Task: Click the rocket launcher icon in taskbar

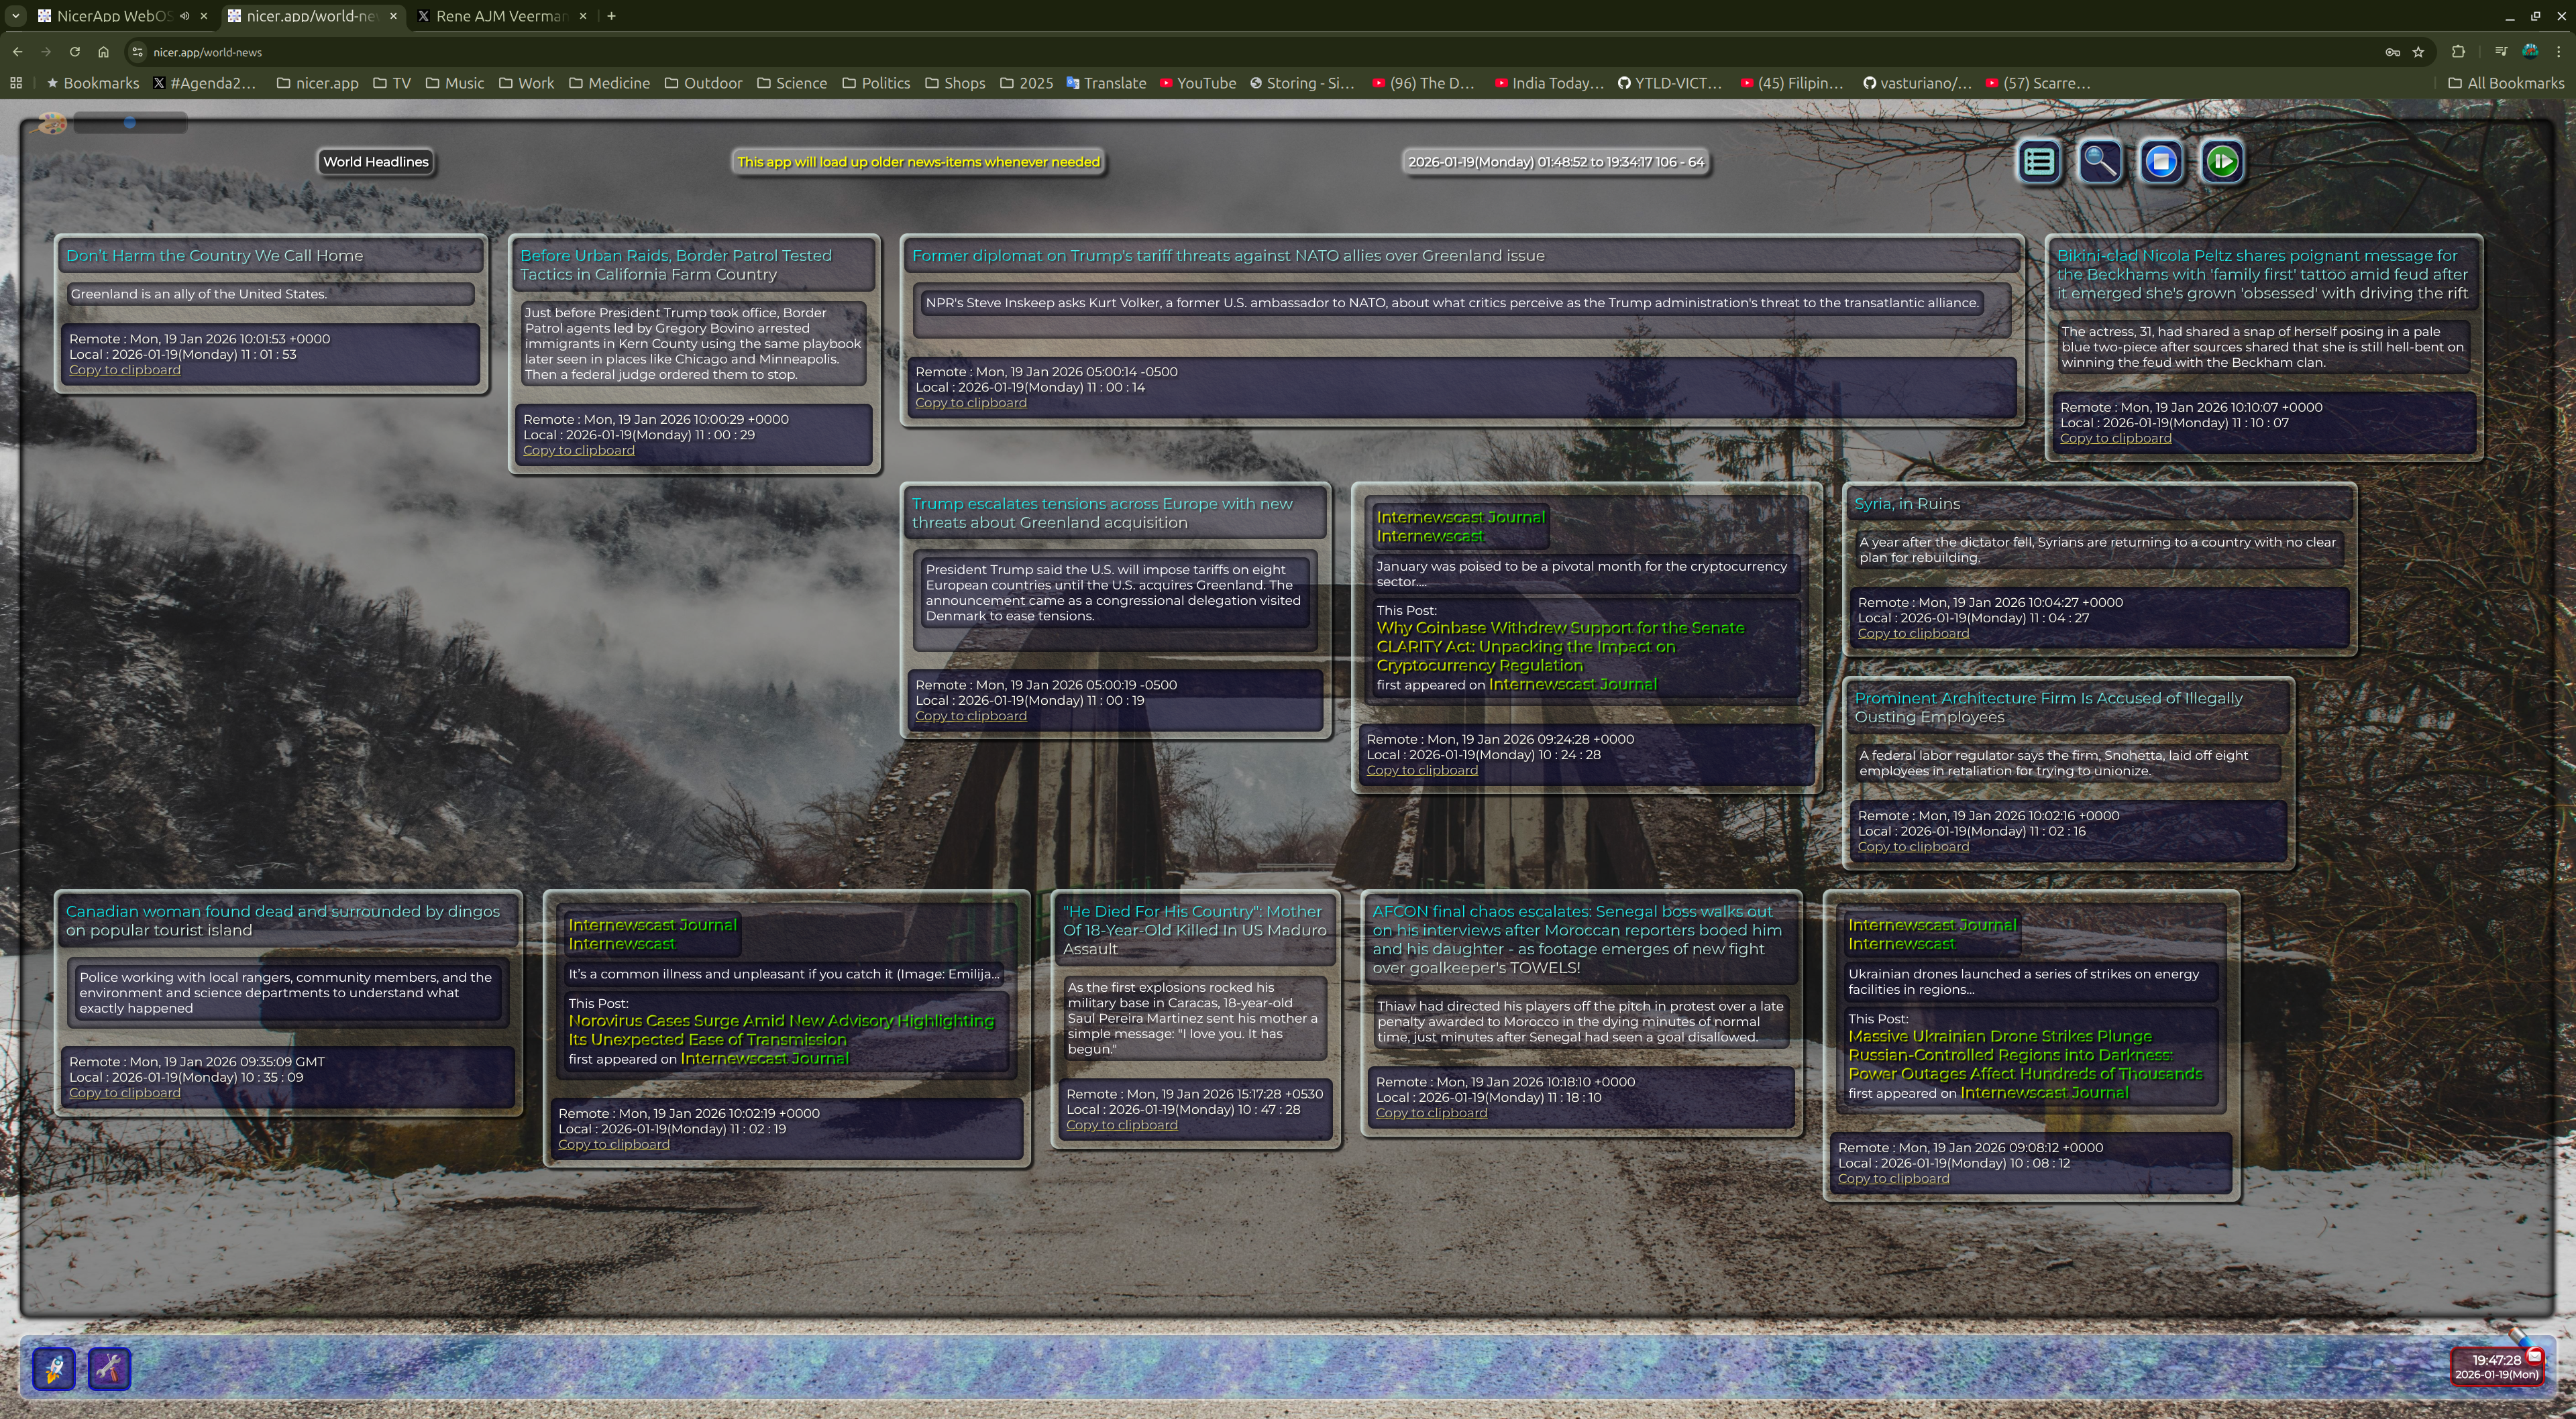Action: tap(54, 1368)
